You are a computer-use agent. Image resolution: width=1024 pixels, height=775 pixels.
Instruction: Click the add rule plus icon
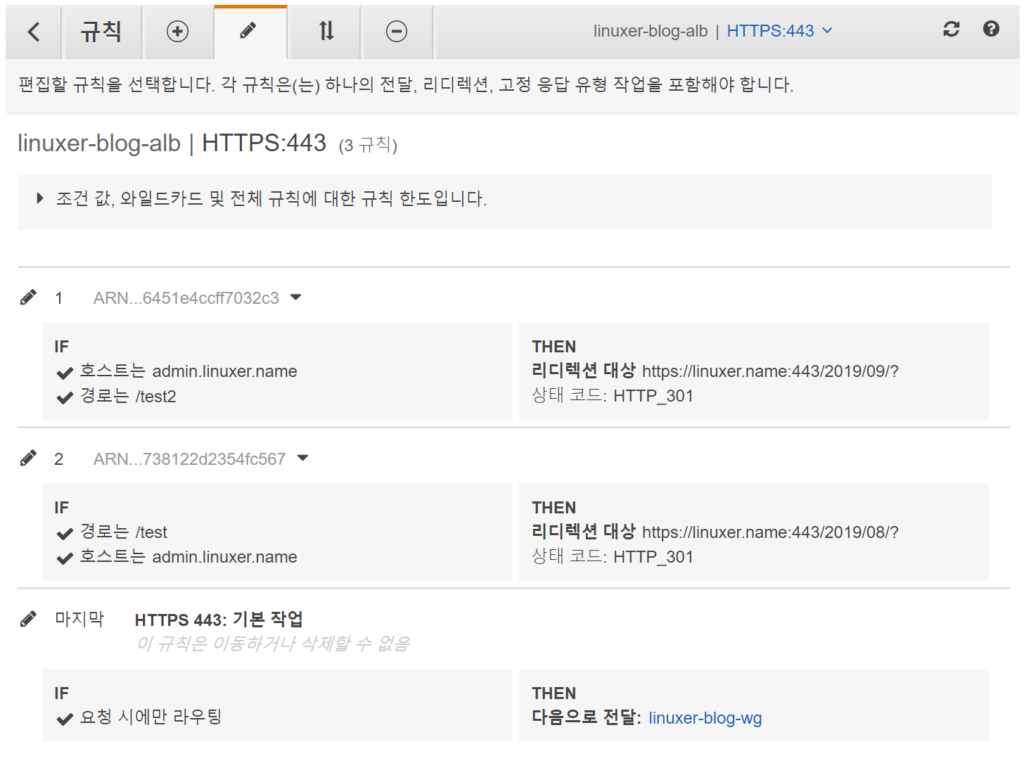(177, 31)
